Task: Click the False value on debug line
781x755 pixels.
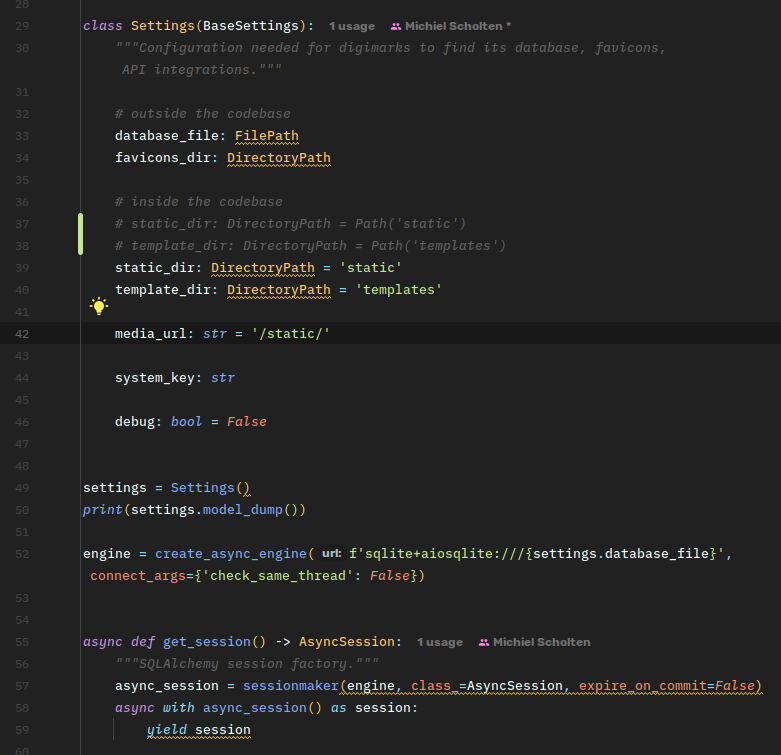Action: (x=246, y=422)
